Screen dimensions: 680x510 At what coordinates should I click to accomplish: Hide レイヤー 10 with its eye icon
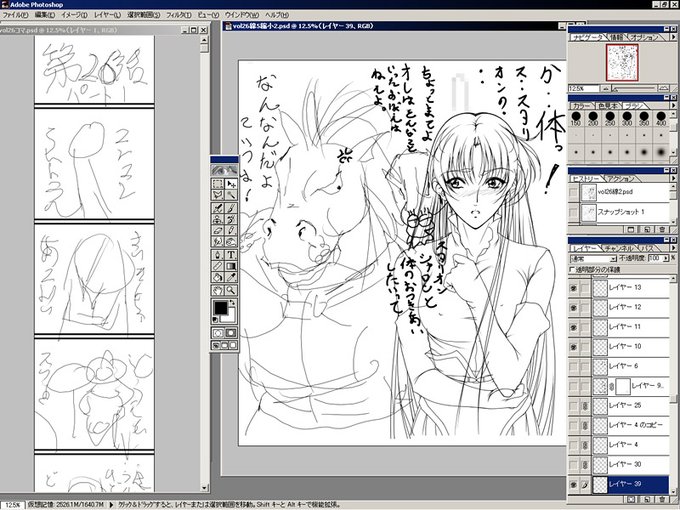573,347
